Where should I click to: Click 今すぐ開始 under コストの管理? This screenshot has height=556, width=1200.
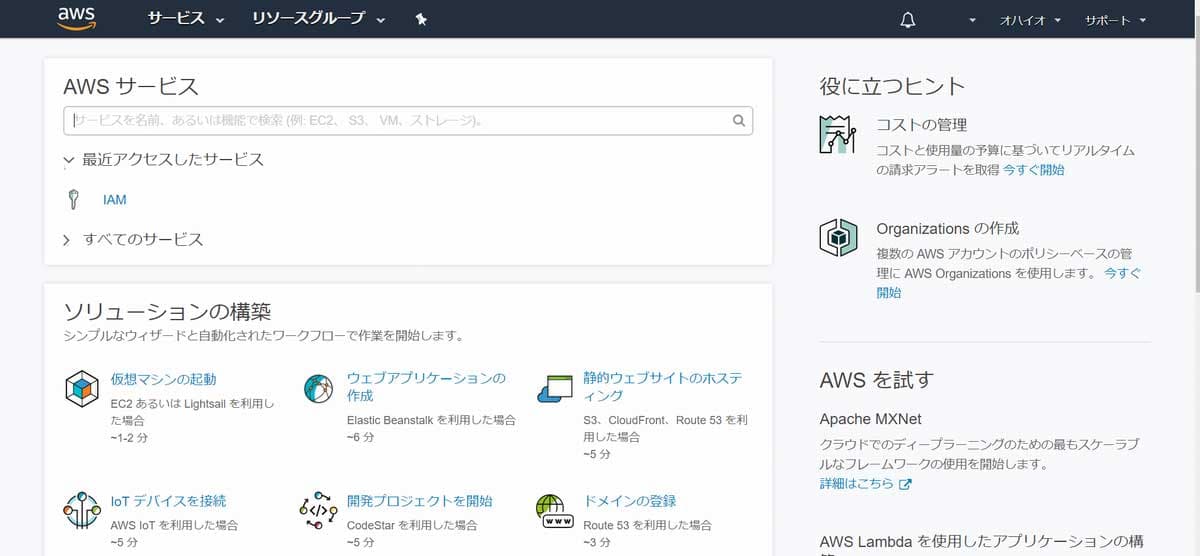coord(1034,170)
